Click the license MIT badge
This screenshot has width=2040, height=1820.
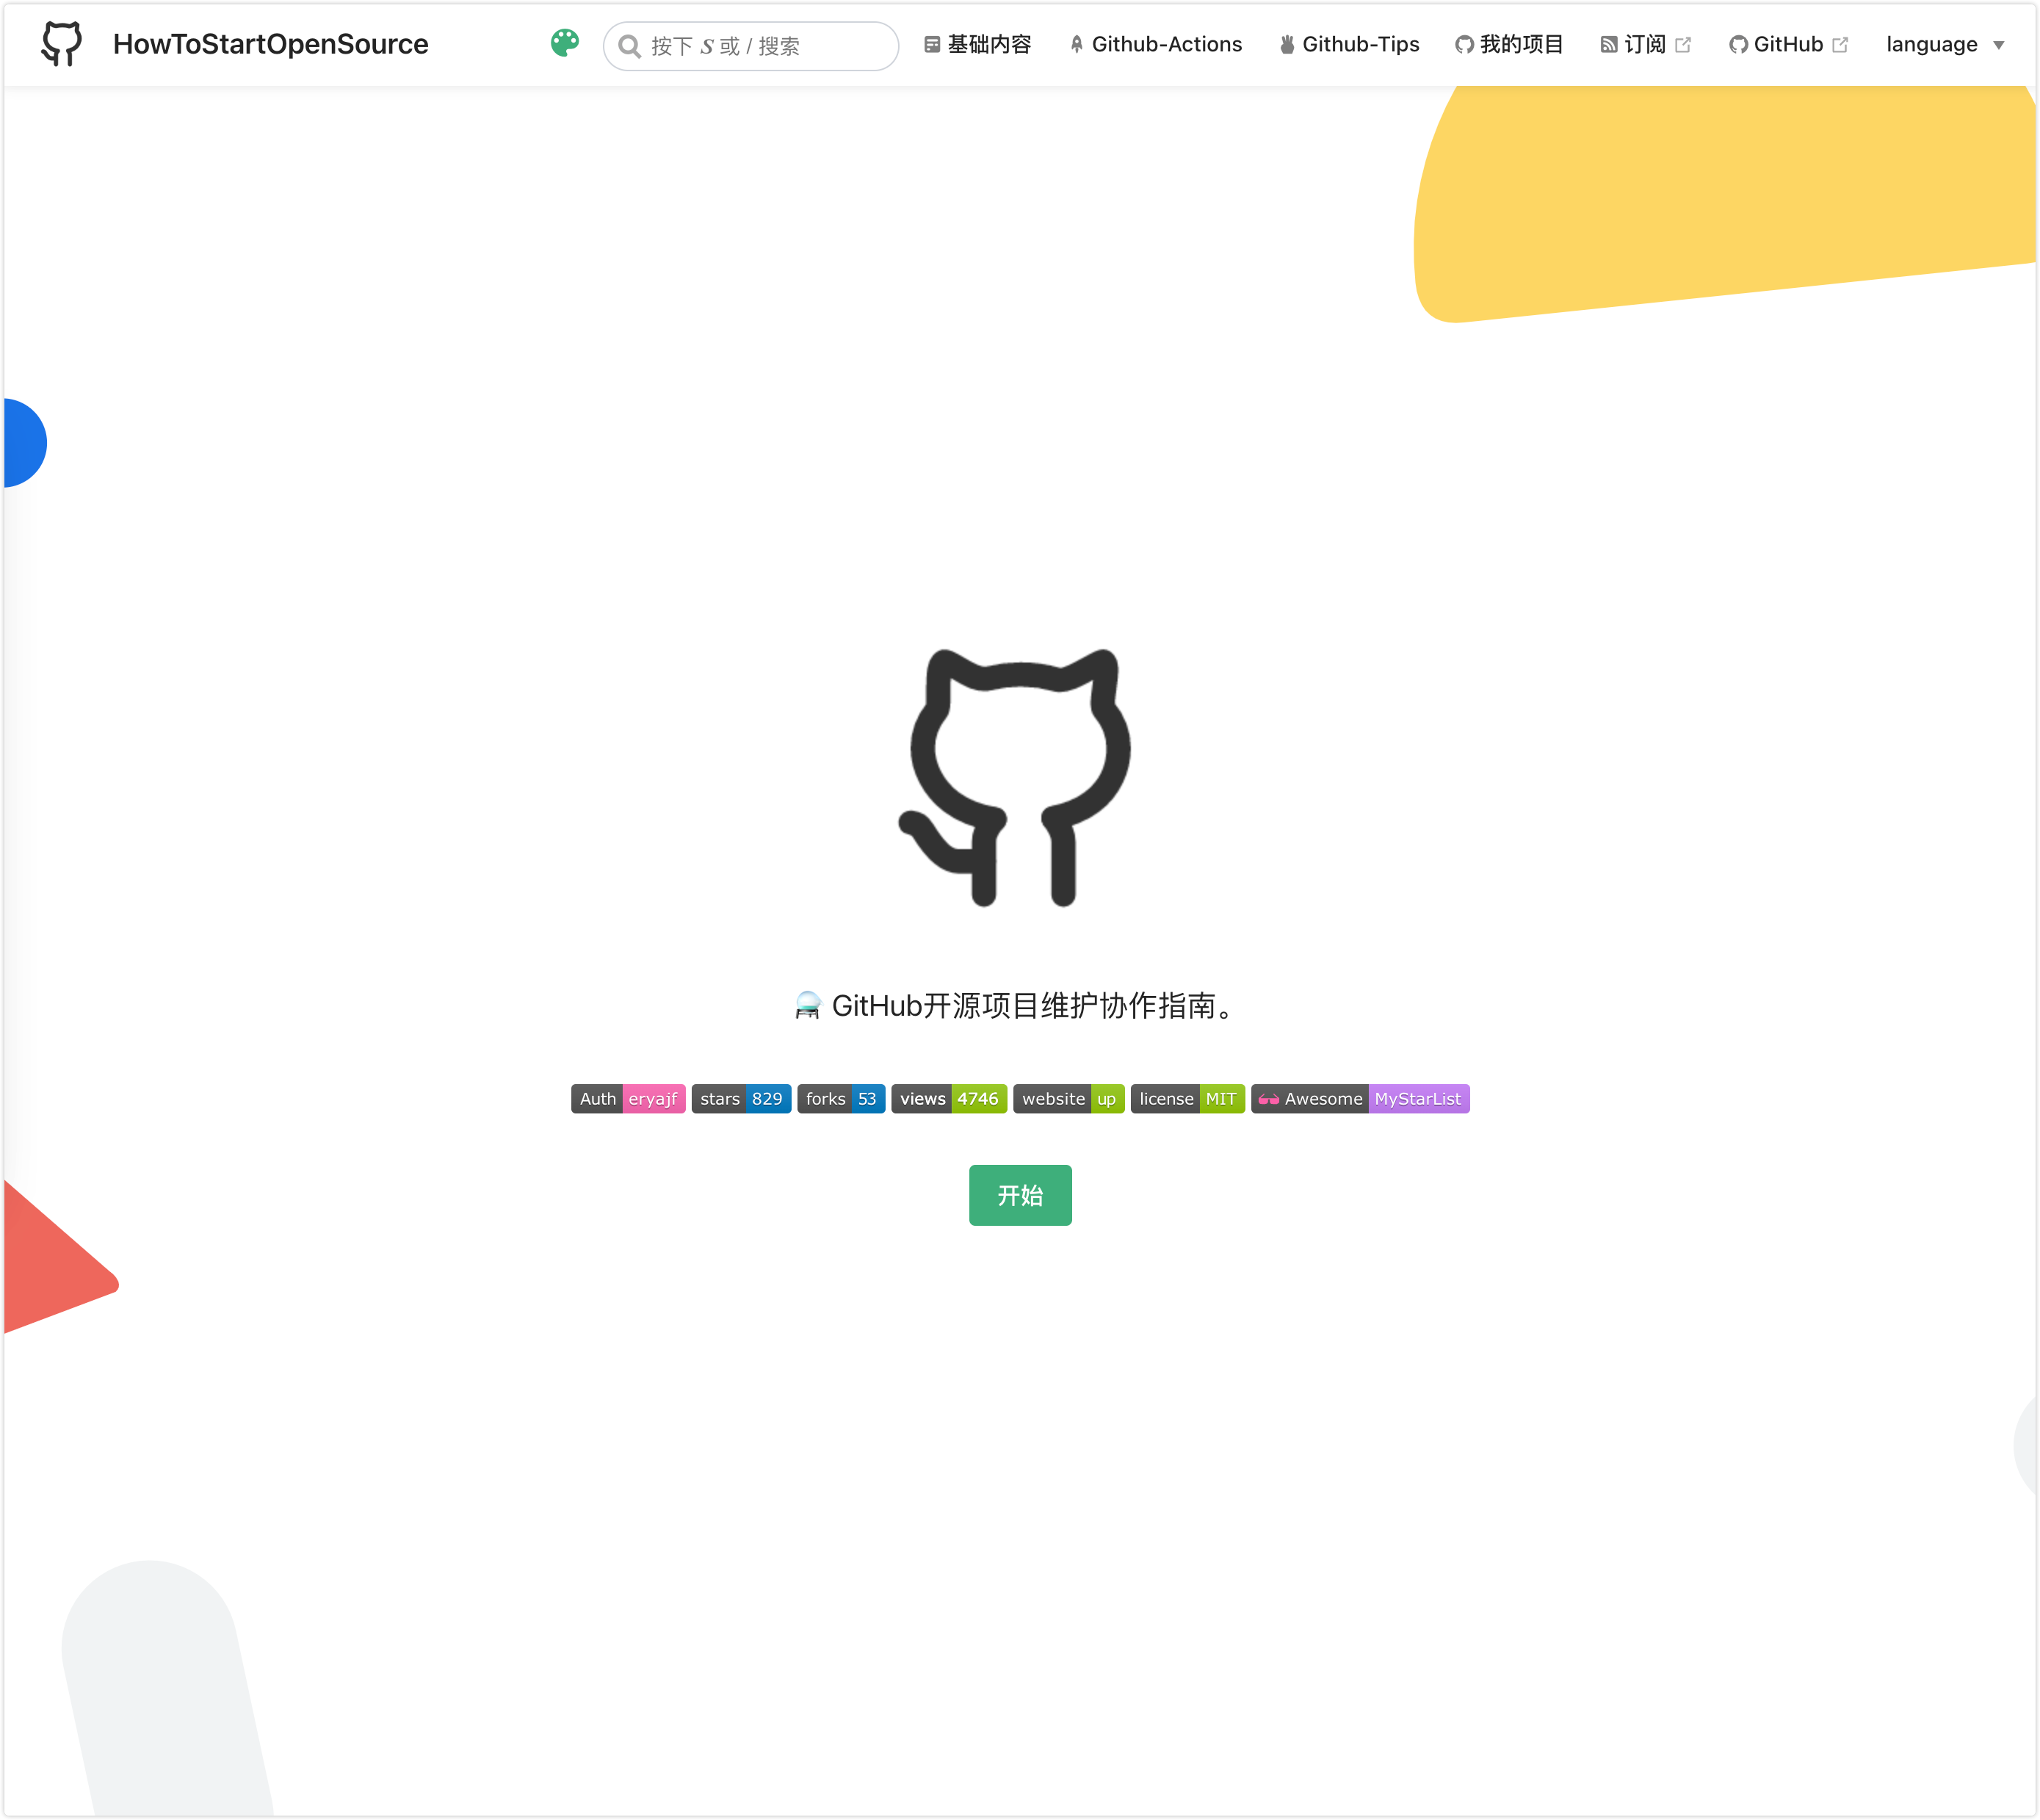pos(1187,1099)
